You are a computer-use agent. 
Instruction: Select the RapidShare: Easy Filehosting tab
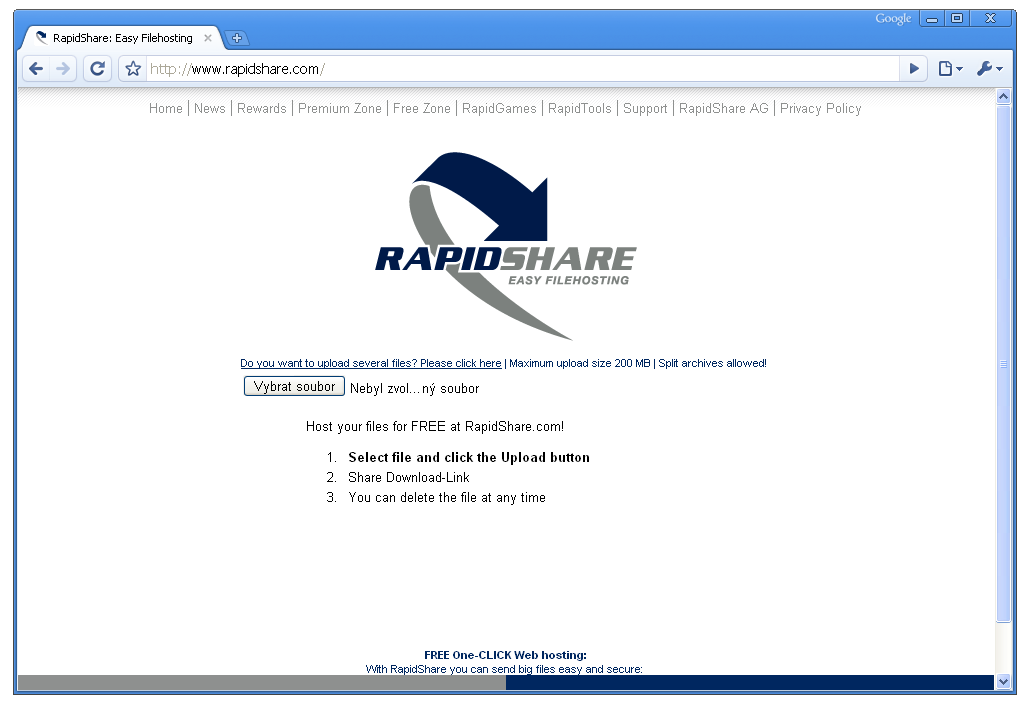tap(123, 38)
